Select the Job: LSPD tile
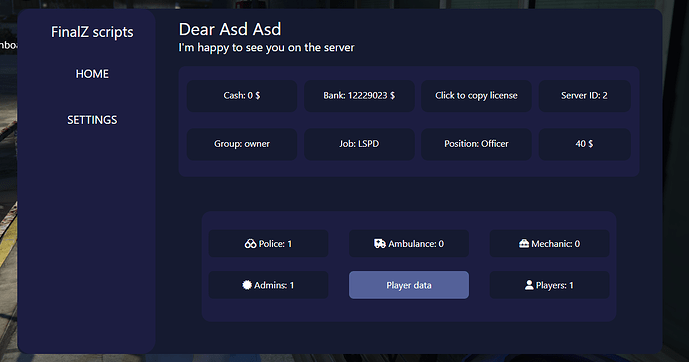Screen dimensions: 689x362 tap(359, 144)
